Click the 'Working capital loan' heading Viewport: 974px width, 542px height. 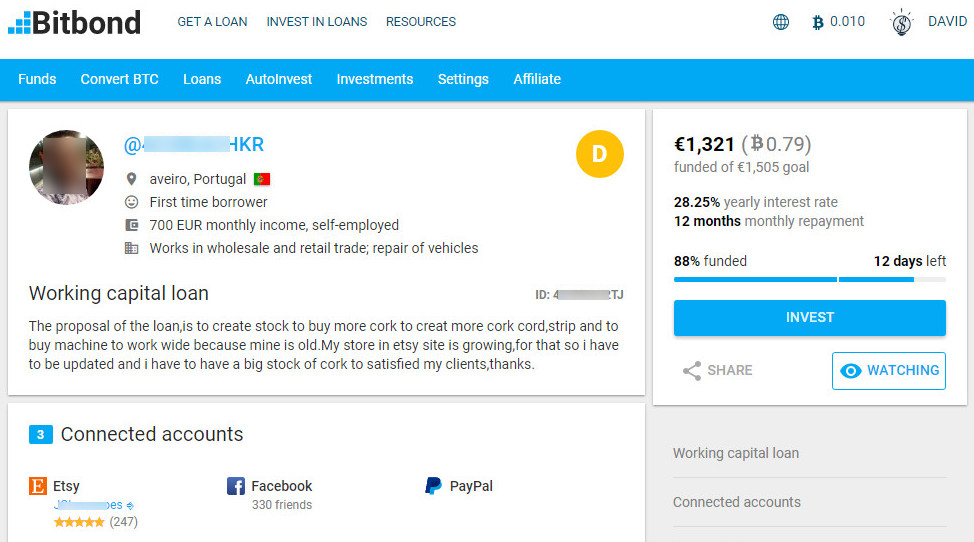(x=119, y=294)
